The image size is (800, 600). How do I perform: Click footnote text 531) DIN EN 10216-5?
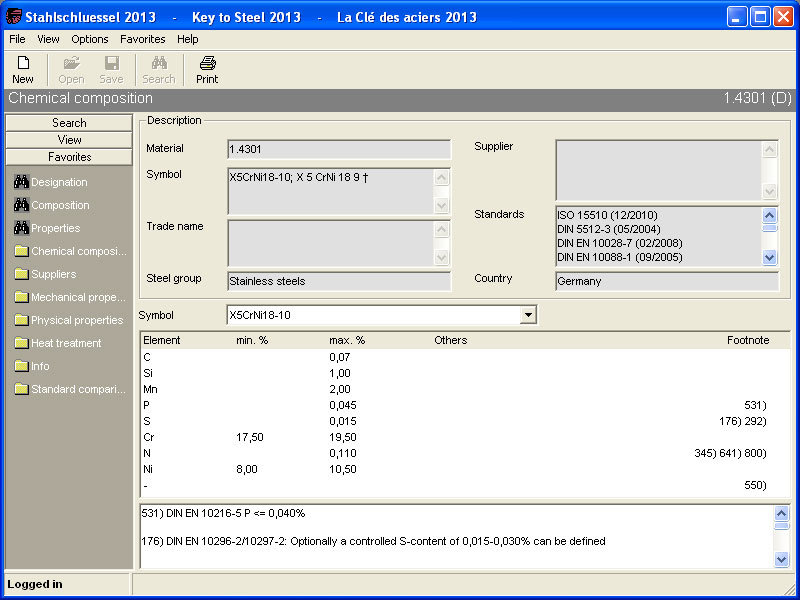click(223, 513)
